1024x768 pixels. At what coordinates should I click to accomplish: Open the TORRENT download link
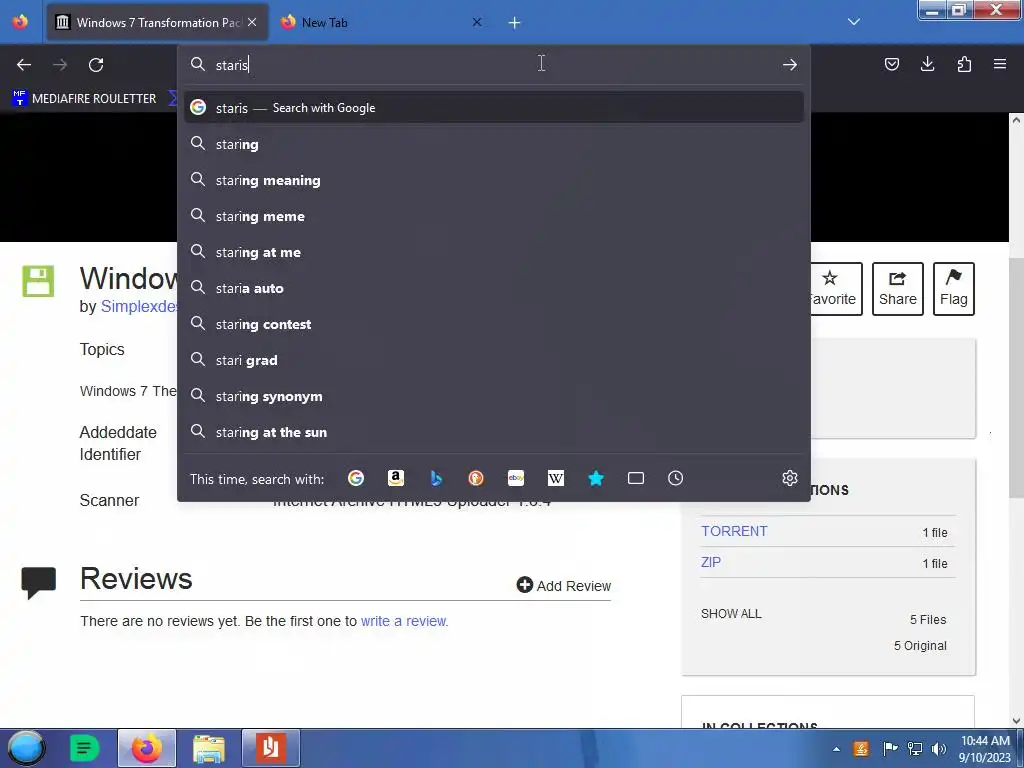734,531
